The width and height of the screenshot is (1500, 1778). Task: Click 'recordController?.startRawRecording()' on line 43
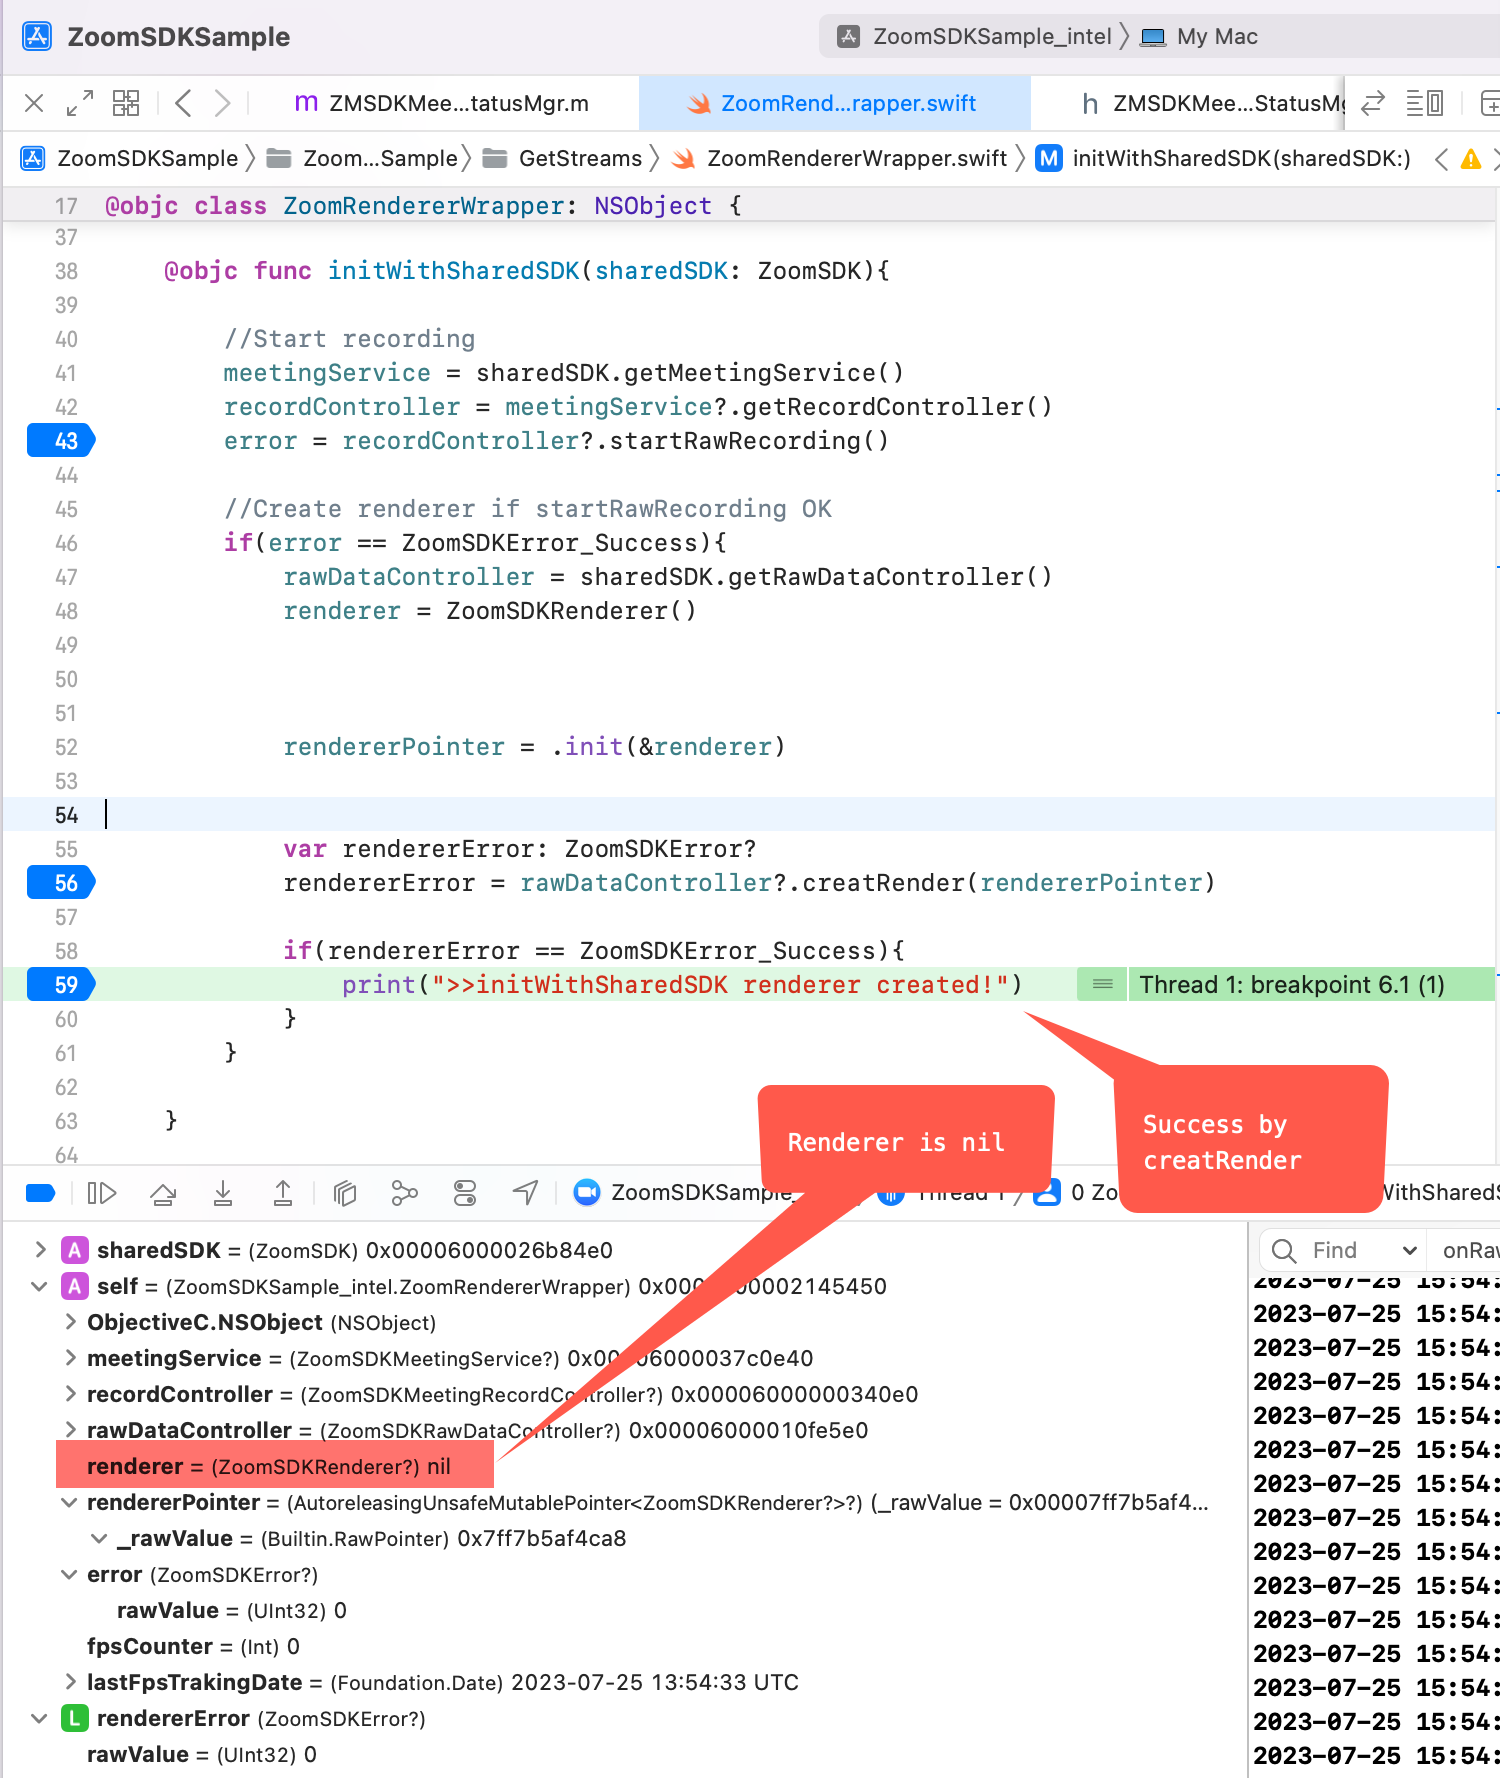pos(616,441)
